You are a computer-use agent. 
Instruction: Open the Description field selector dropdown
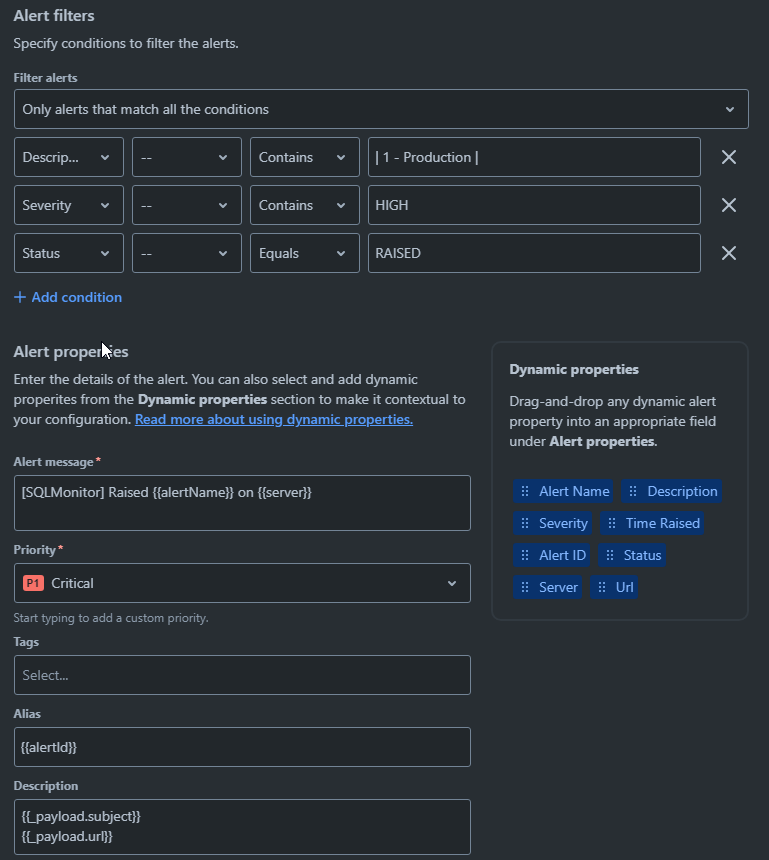click(x=69, y=157)
